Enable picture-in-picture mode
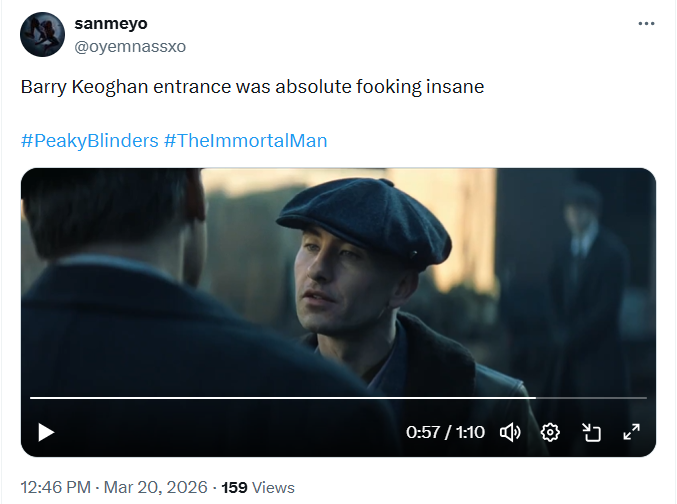The image size is (677, 504). [x=591, y=432]
